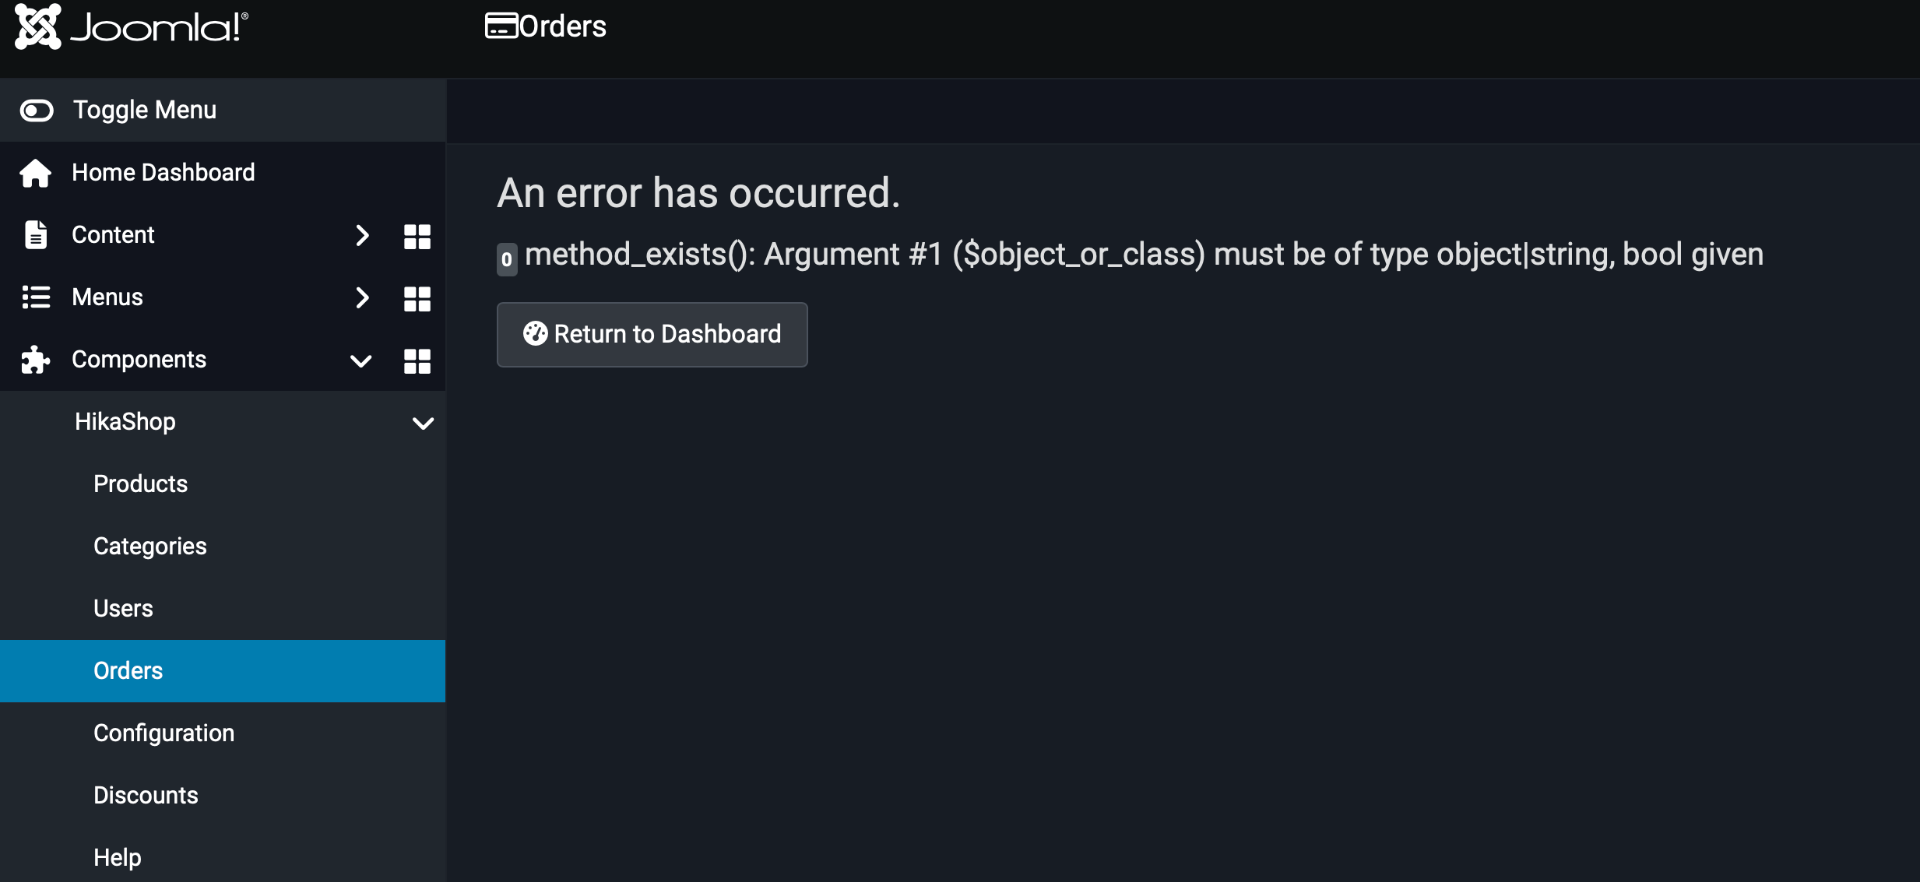Click the Joomla logo icon
Screen dimensions: 1920x882
tap(38, 26)
